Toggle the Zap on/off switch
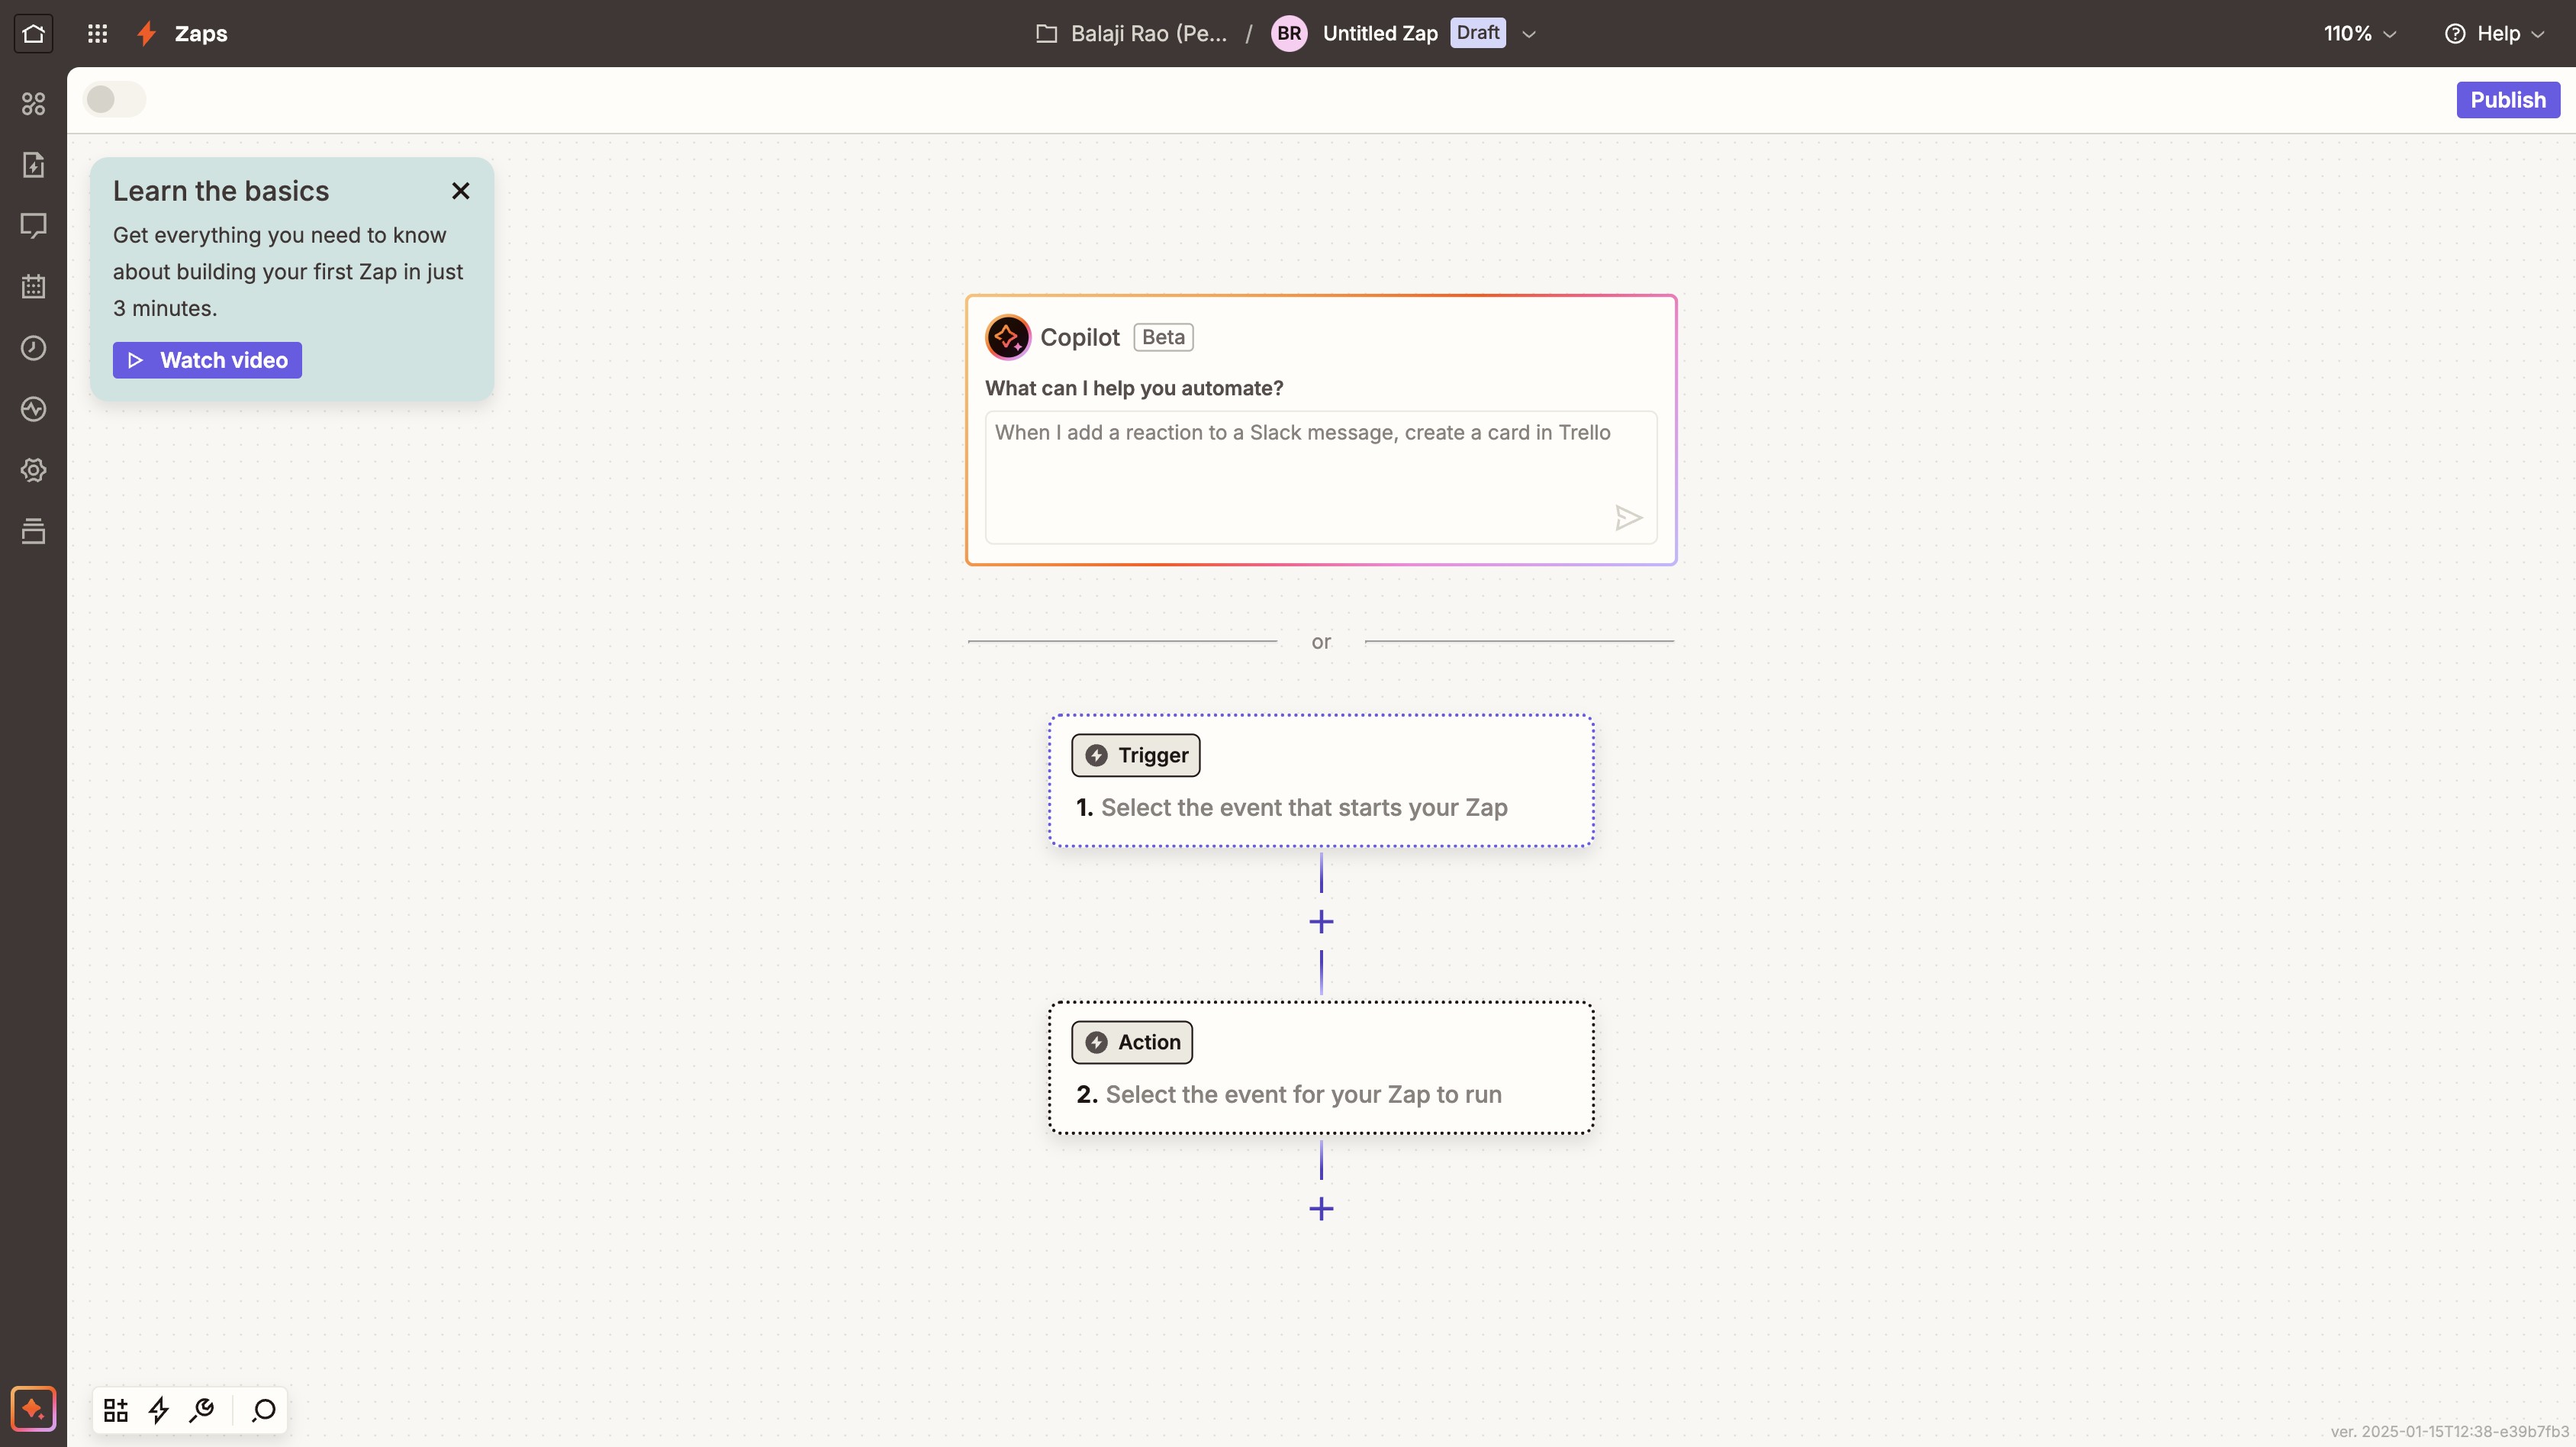This screenshot has width=2576, height=1447. tap(114, 99)
